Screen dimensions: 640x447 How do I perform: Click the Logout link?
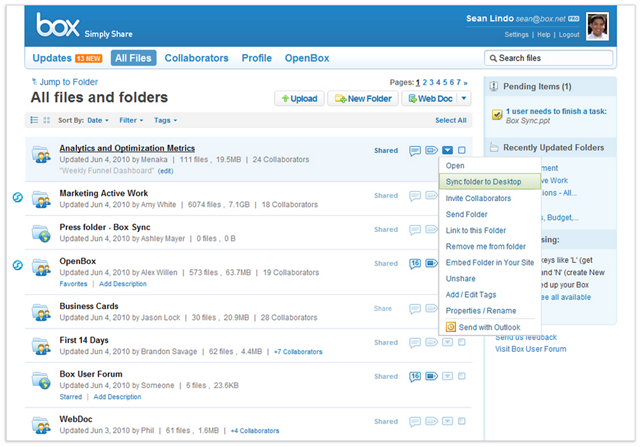click(569, 35)
